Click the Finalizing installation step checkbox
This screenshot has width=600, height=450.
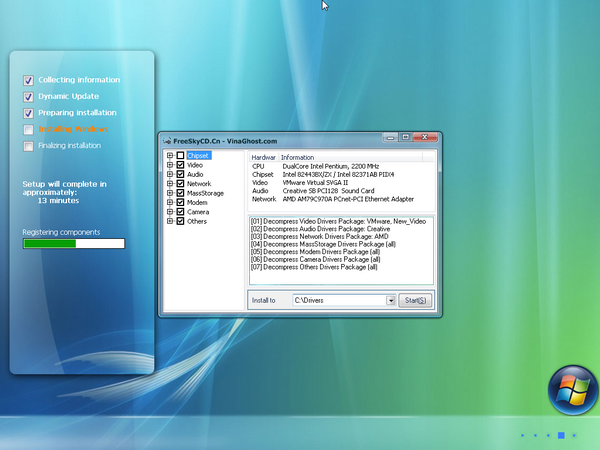pos(28,146)
